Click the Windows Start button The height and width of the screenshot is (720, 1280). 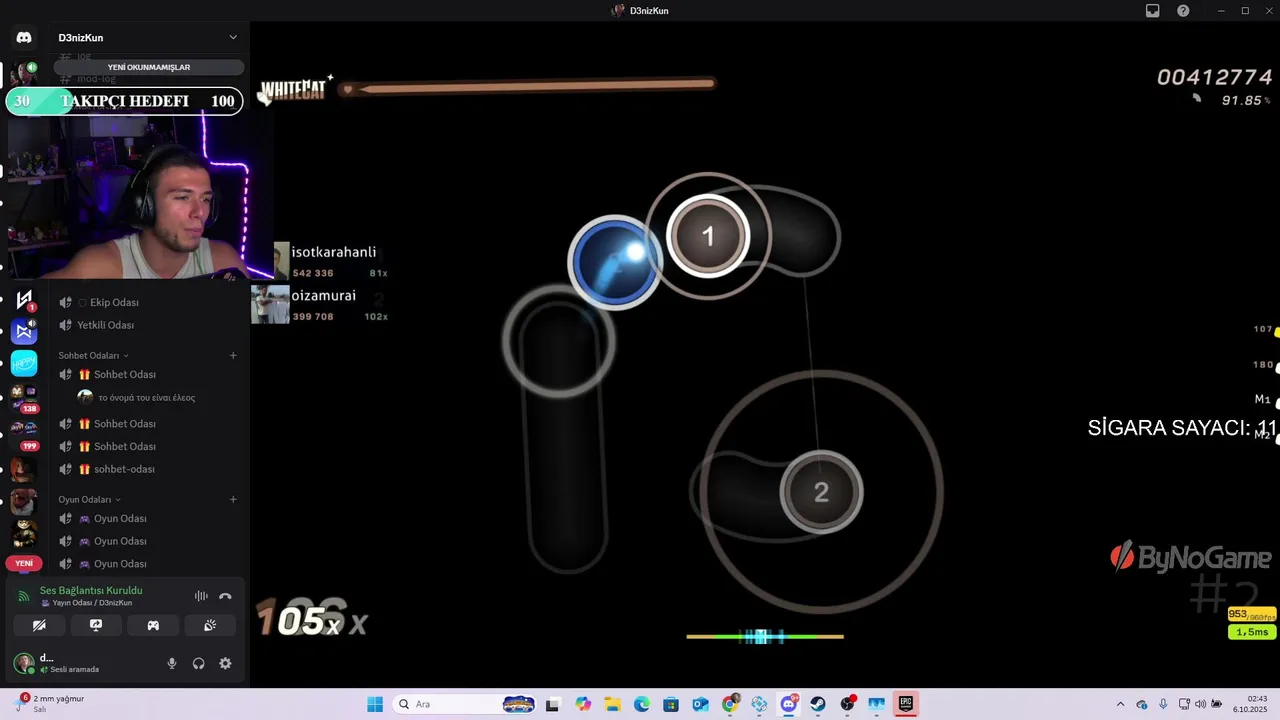[x=375, y=704]
